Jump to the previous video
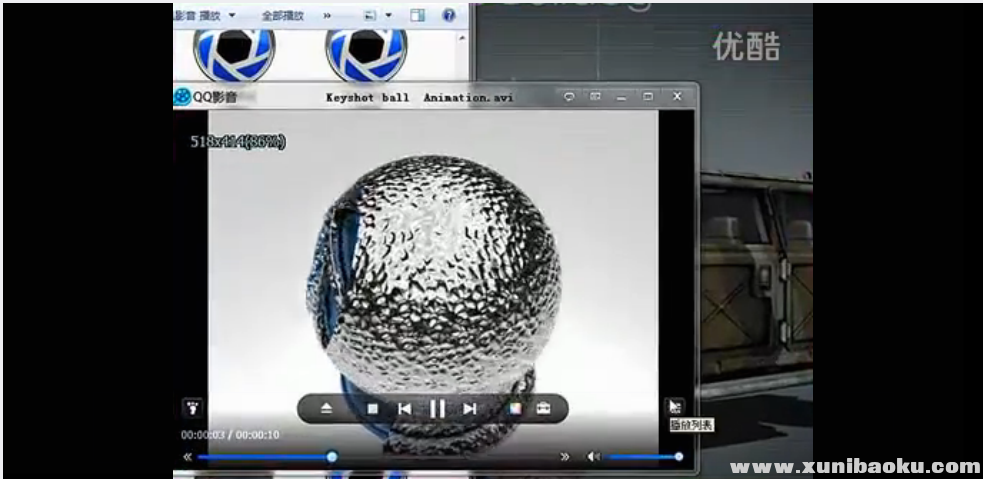Screen dimensions: 983x479 coord(404,408)
